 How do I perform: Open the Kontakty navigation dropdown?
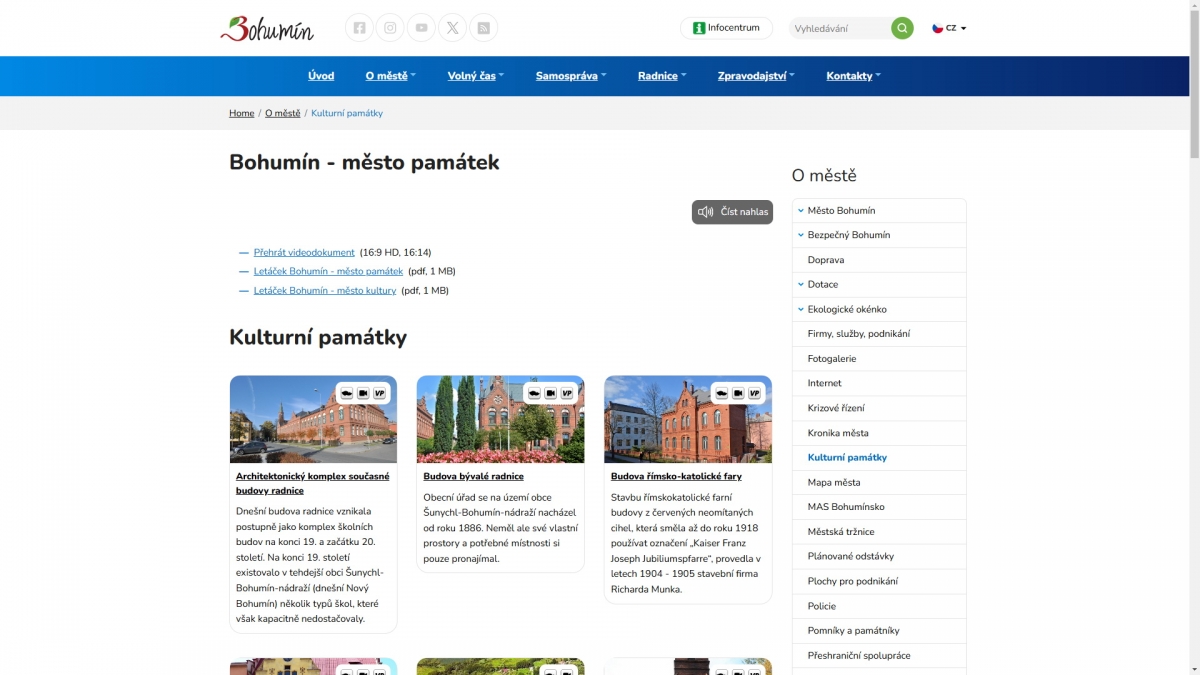coord(853,76)
